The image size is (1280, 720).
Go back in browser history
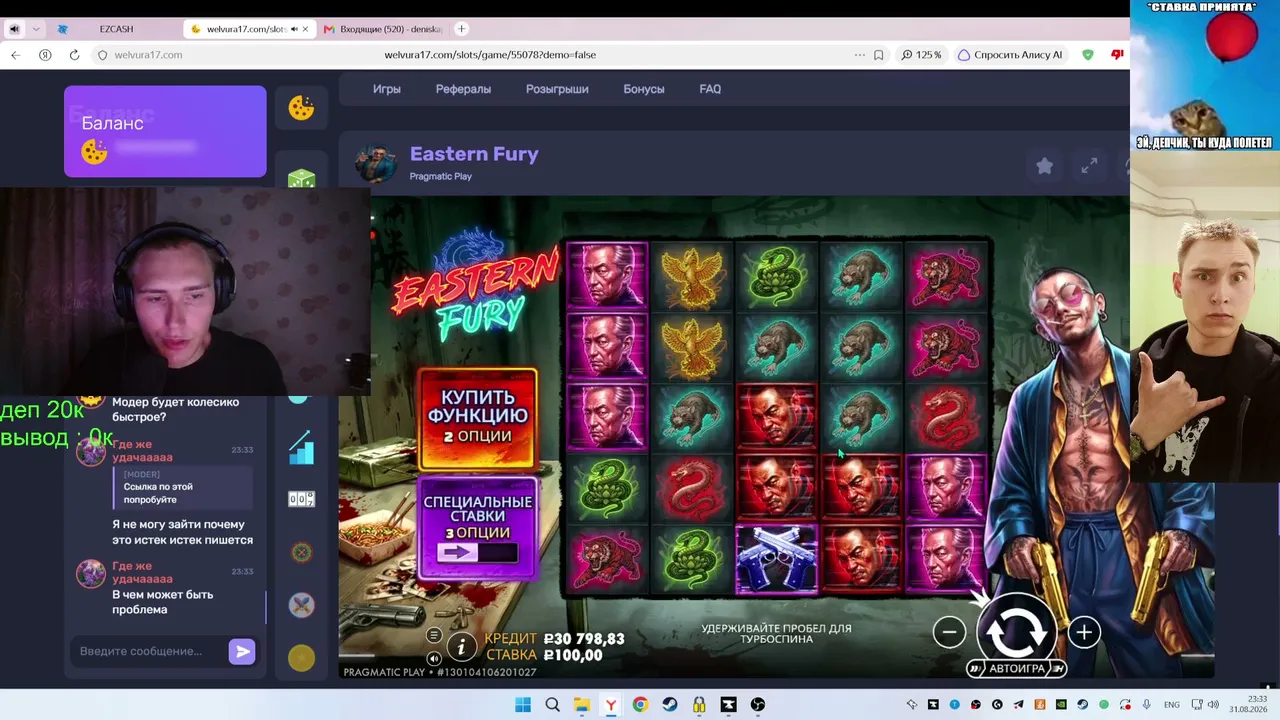click(x=15, y=55)
